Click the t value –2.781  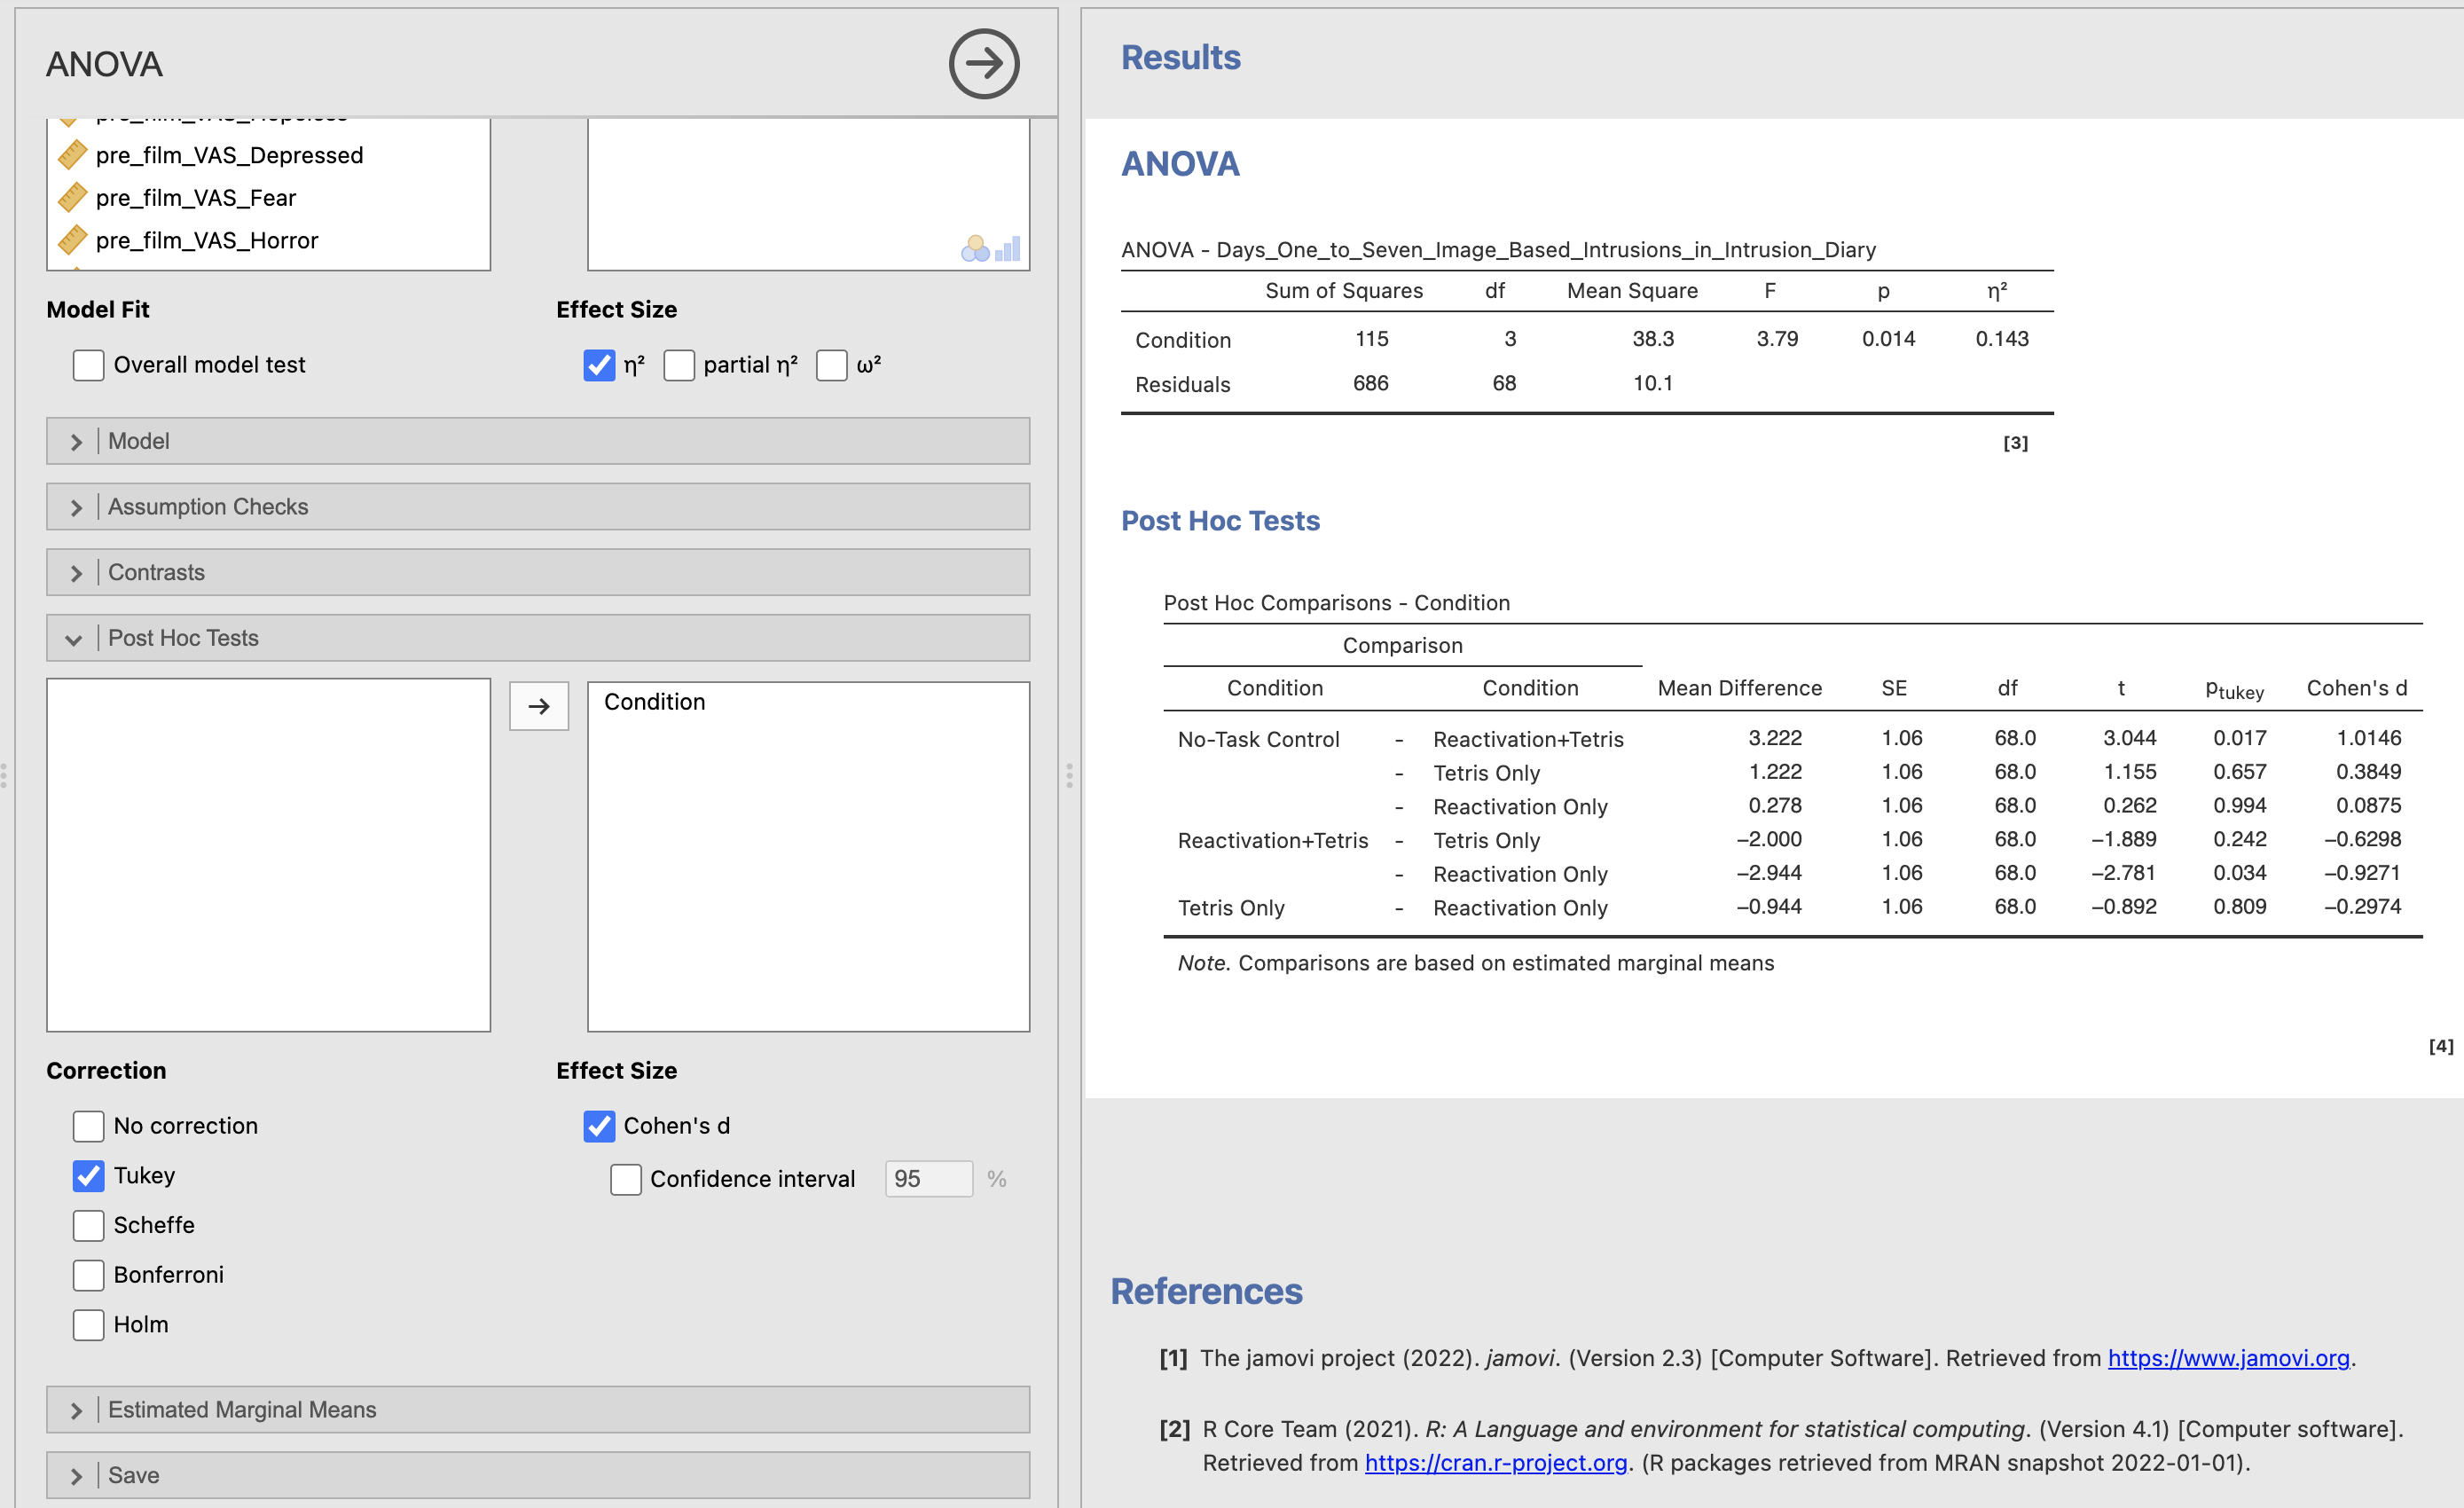click(2124, 873)
